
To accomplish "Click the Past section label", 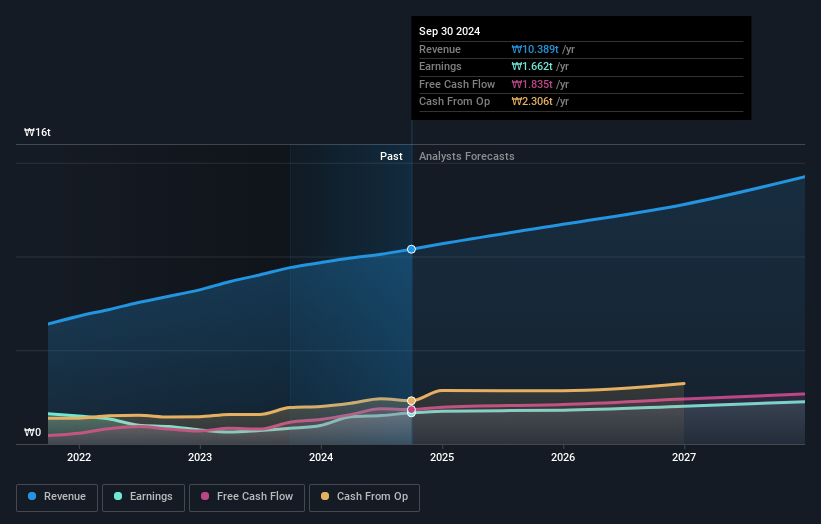I will (391, 157).
